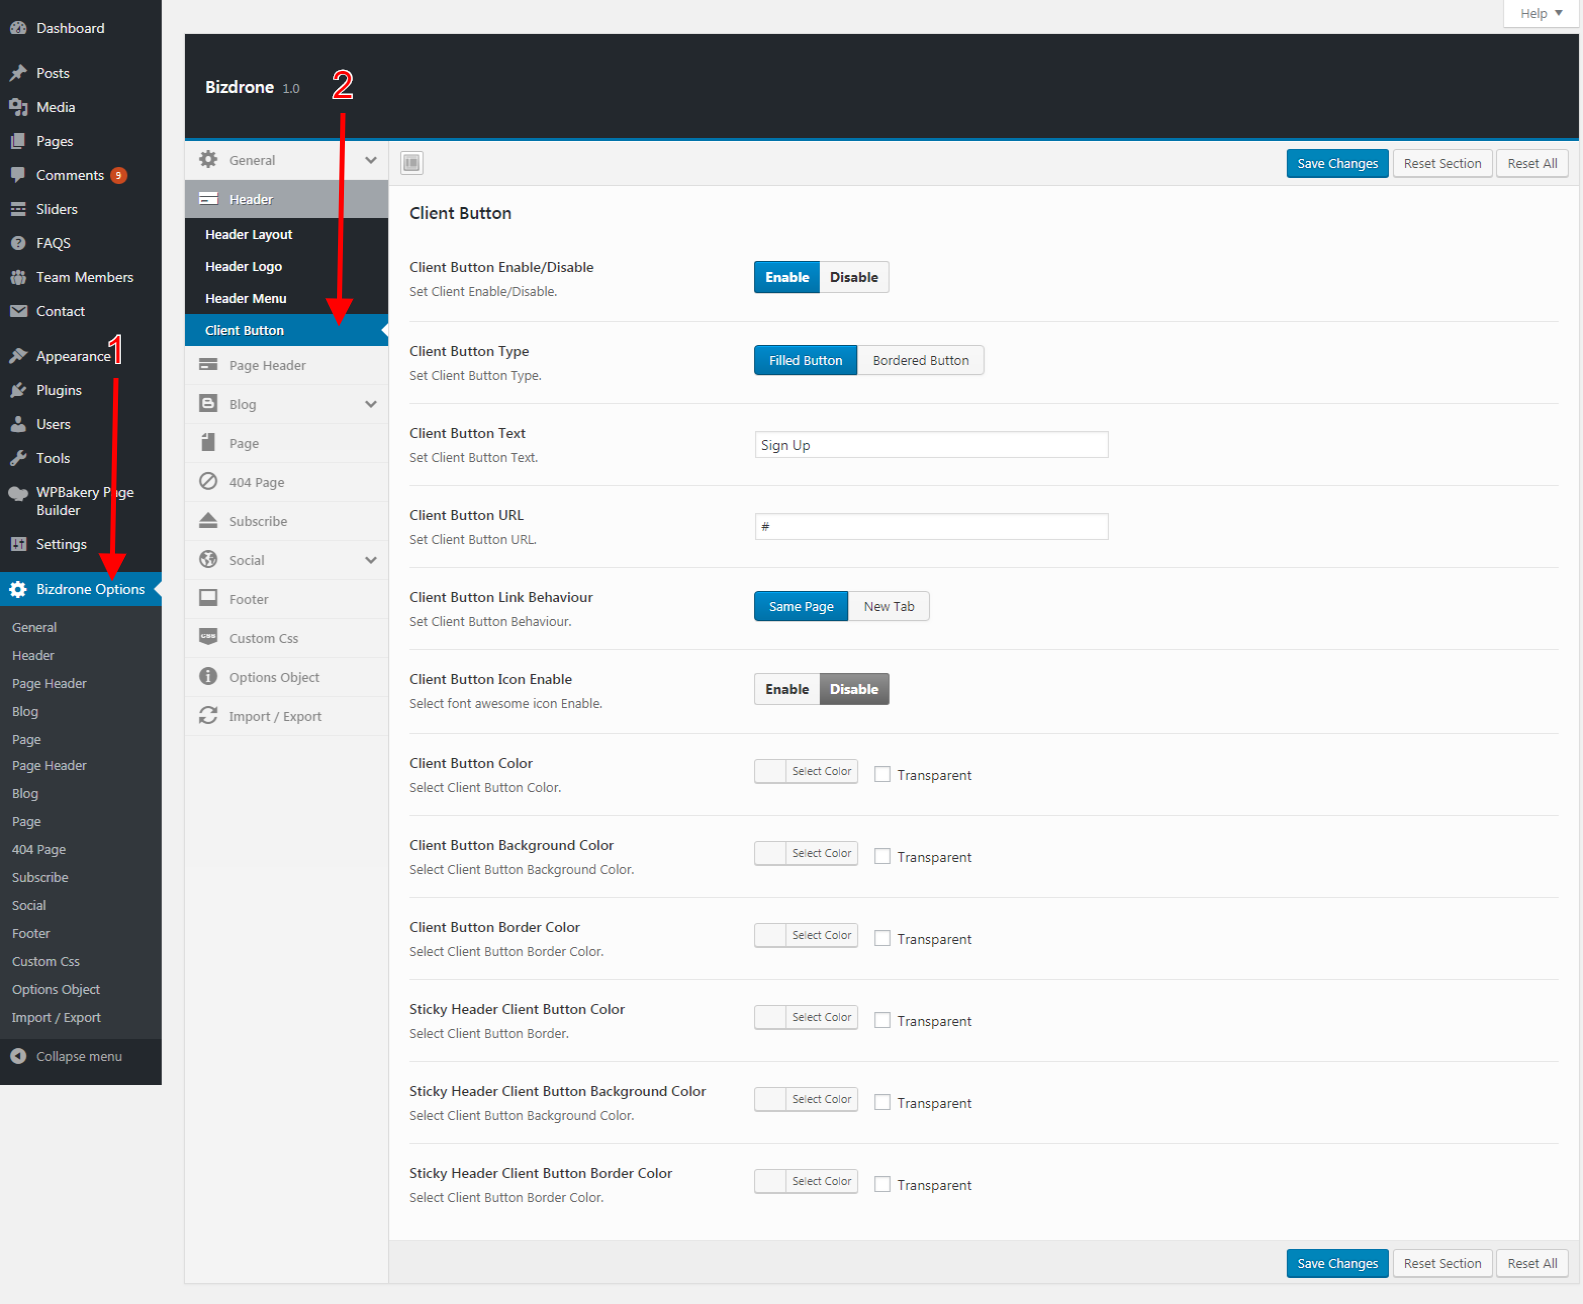This screenshot has height=1304, width=1583.
Task: Click top Save Changes button
Action: click(1337, 163)
